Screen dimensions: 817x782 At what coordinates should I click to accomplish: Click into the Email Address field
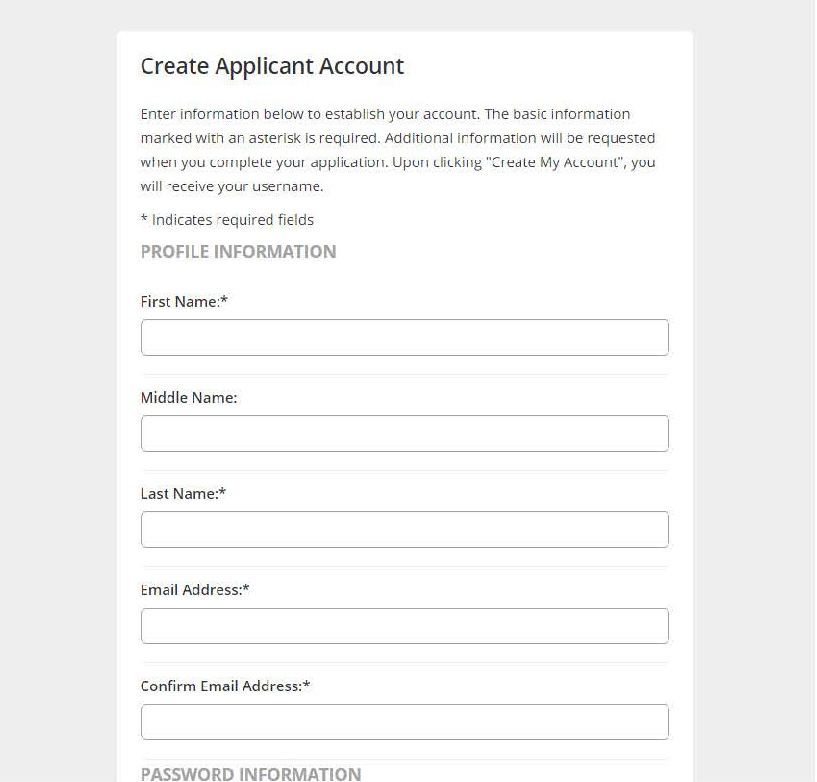(x=405, y=626)
